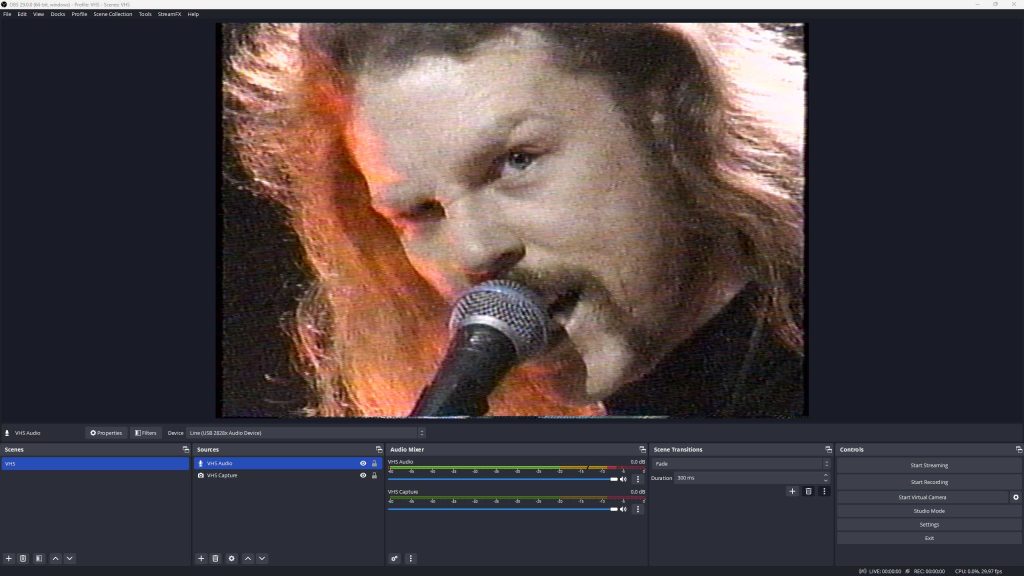Screen dimensions: 1024x576
Task: Hide the VHS Capture source
Action: tap(363, 475)
